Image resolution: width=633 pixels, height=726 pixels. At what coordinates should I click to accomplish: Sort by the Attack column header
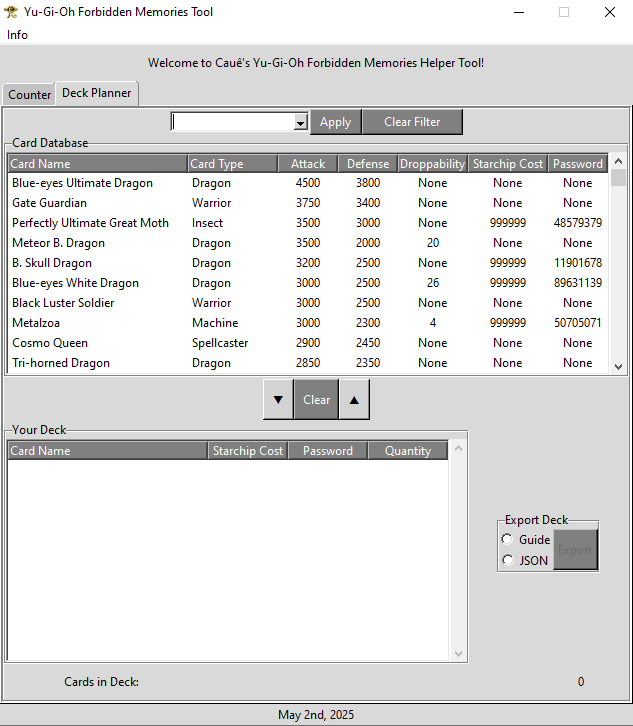pos(308,163)
